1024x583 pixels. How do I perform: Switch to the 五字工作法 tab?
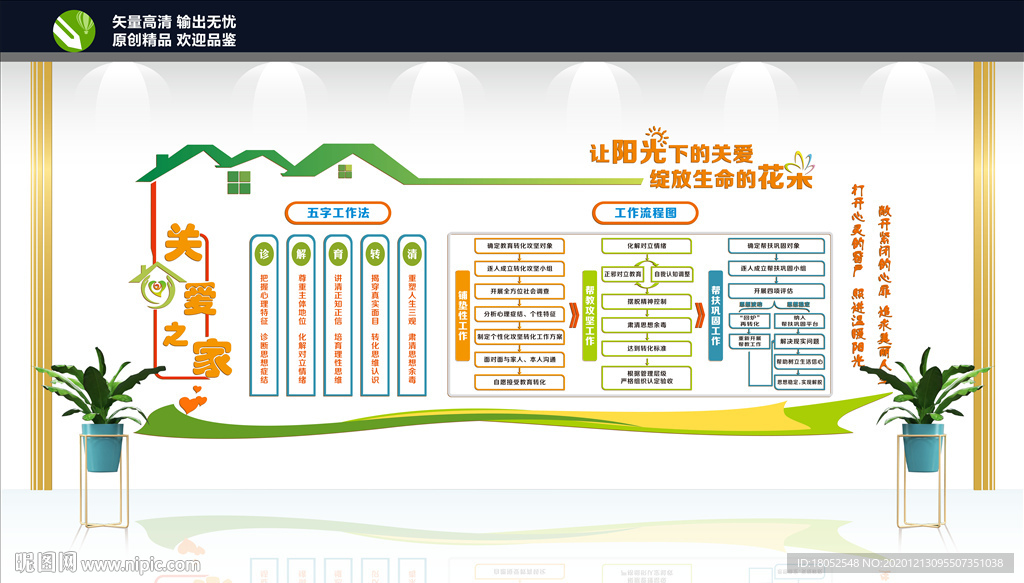339,212
